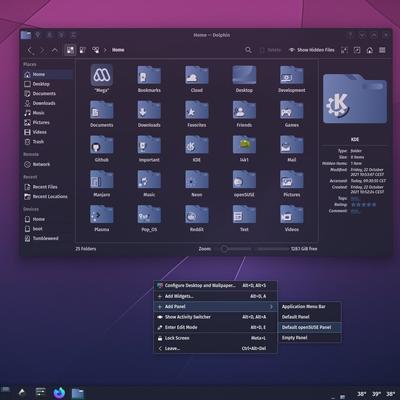Click the house icon in Dolphin toolbar
400x400 pixels.
click(370, 50)
